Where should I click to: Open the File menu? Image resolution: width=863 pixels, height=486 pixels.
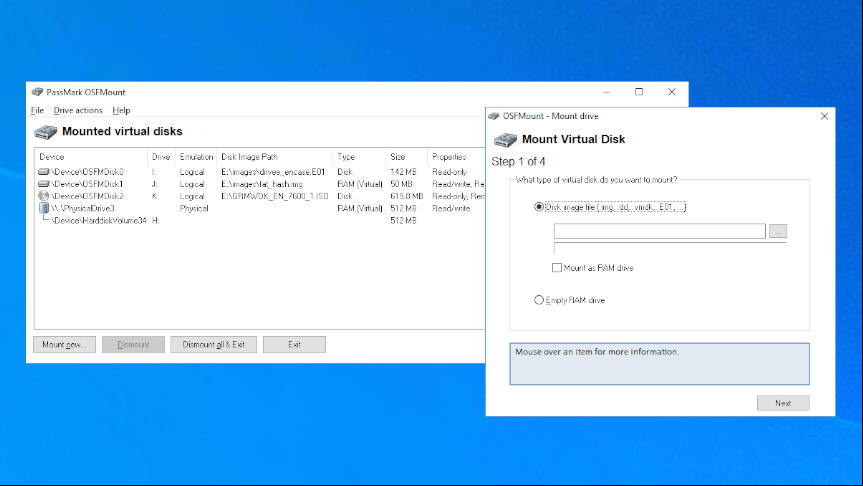37,110
